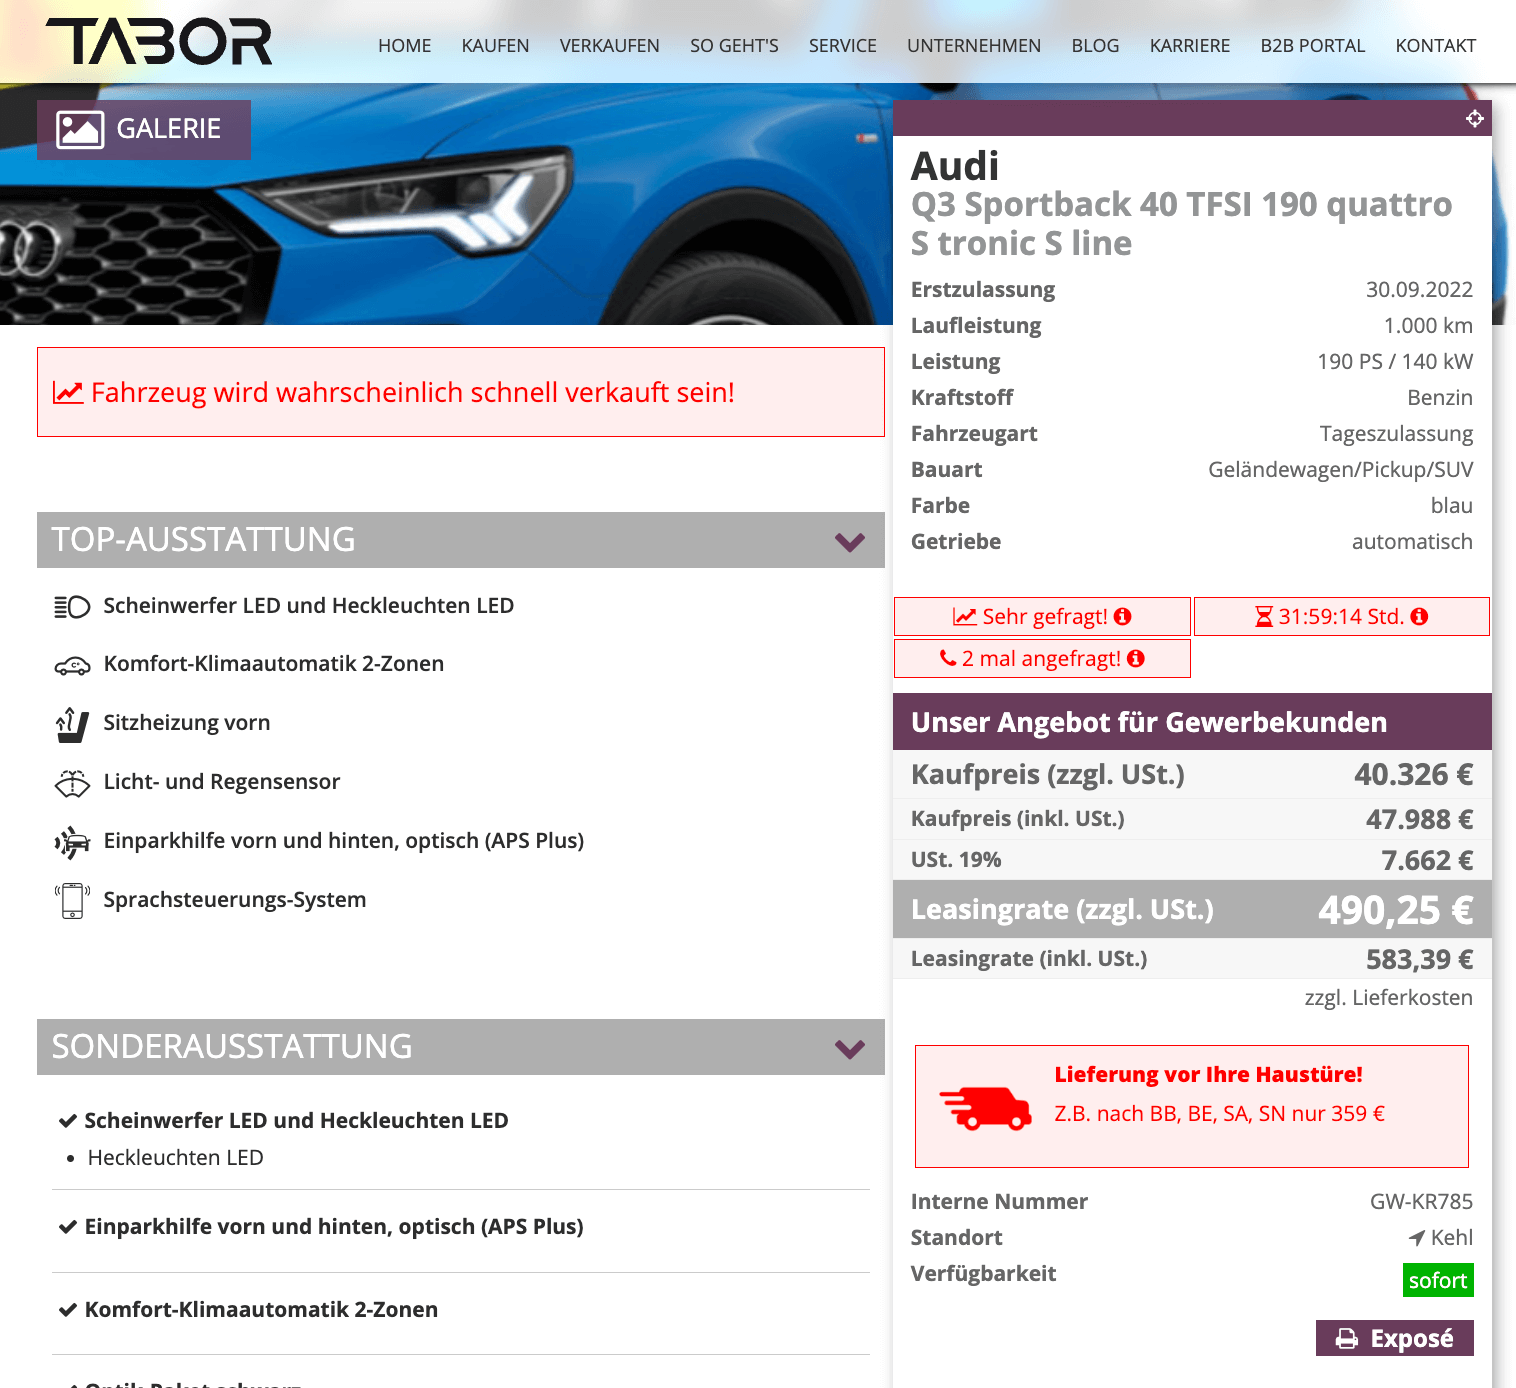
Task: Click 'Sitzheizung vorn' equipment text
Action: [x=187, y=723]
